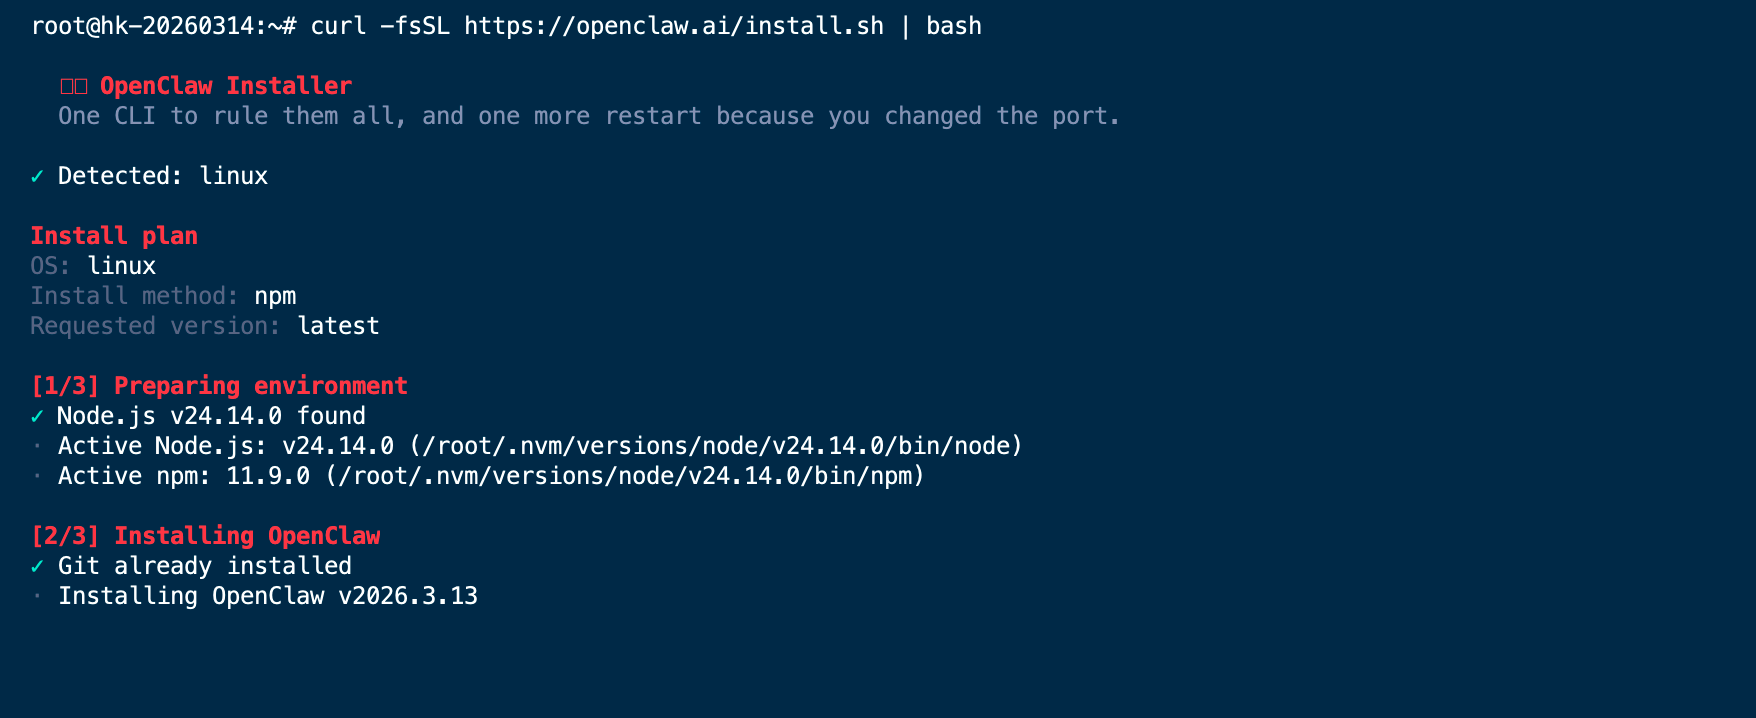Click the checkmark before Git already installed

37,566
